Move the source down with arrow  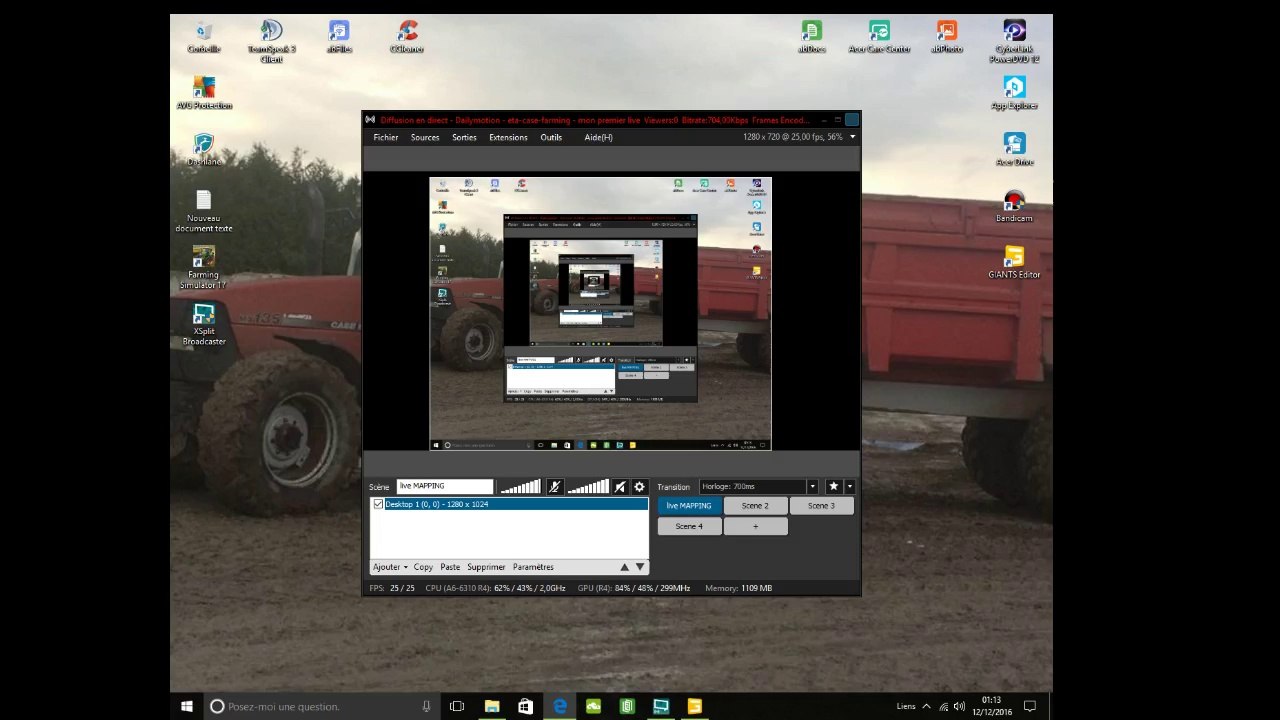(x=641, y=567)
